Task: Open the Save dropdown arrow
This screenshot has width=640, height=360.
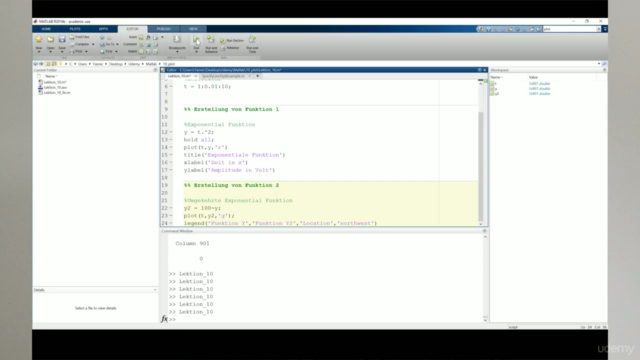Action: click(x=62, y=52)
